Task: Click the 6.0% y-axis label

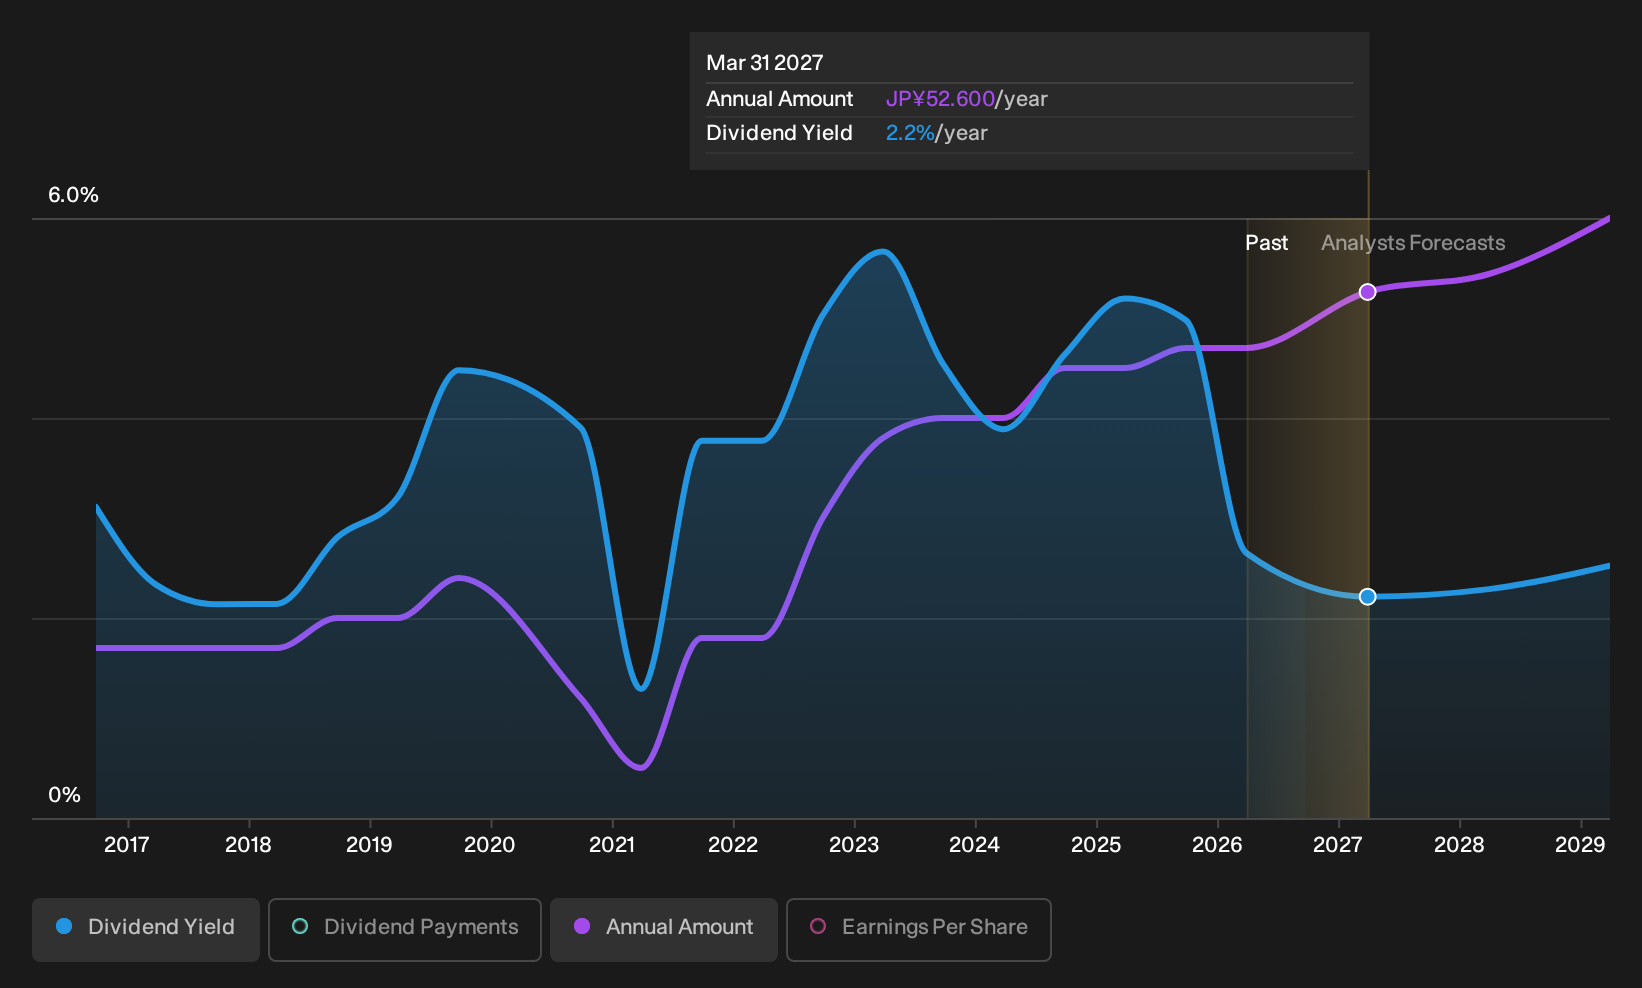Action: [x=73, y=195]
